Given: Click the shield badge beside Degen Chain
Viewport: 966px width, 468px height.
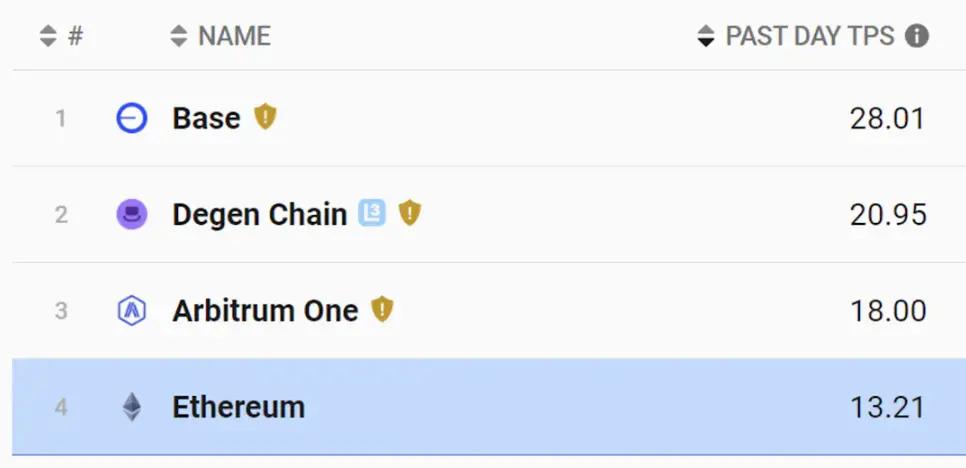Looking at the screenshot, I should tap(410, 213).
